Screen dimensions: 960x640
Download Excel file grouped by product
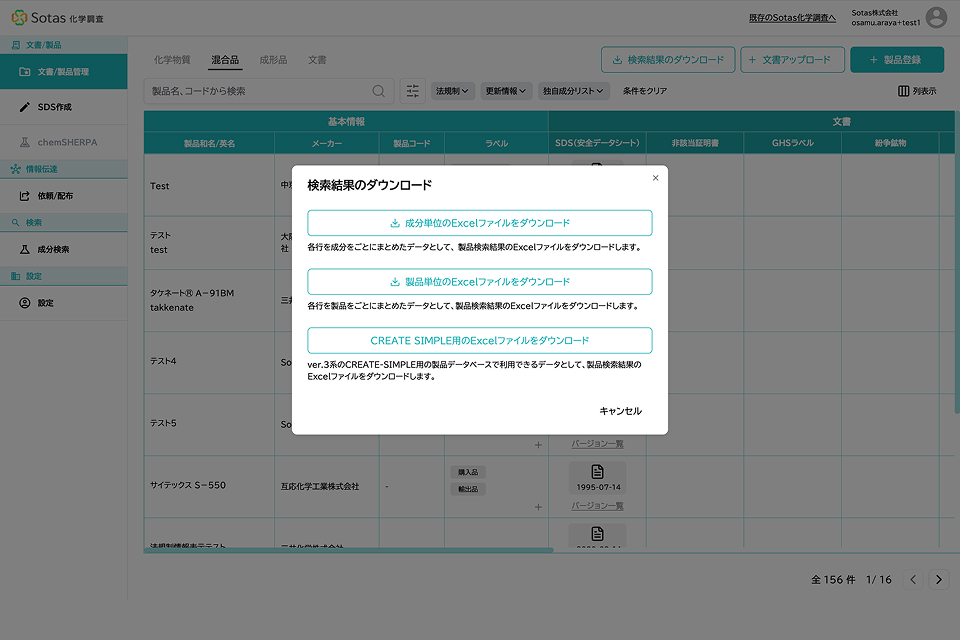(479, 282)
